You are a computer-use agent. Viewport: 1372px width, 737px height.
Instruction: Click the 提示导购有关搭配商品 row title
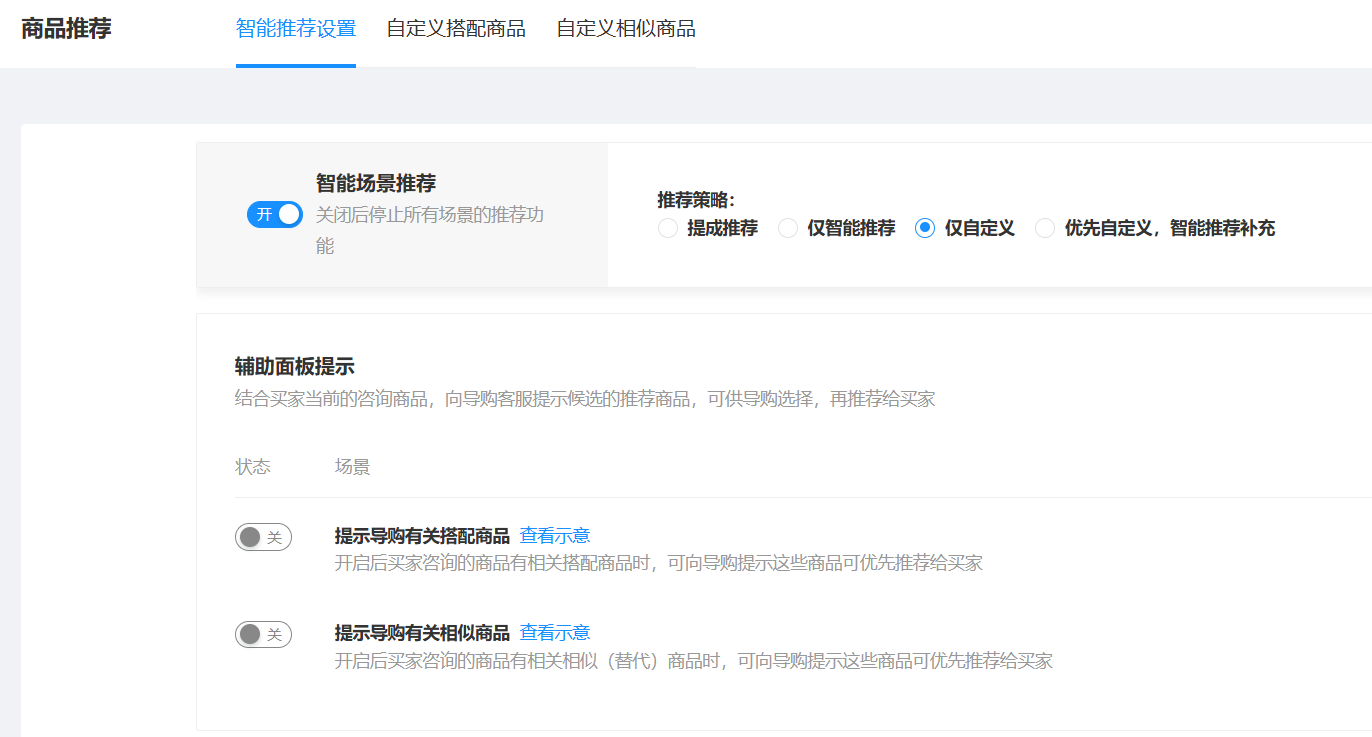click(x=422, y=536)
